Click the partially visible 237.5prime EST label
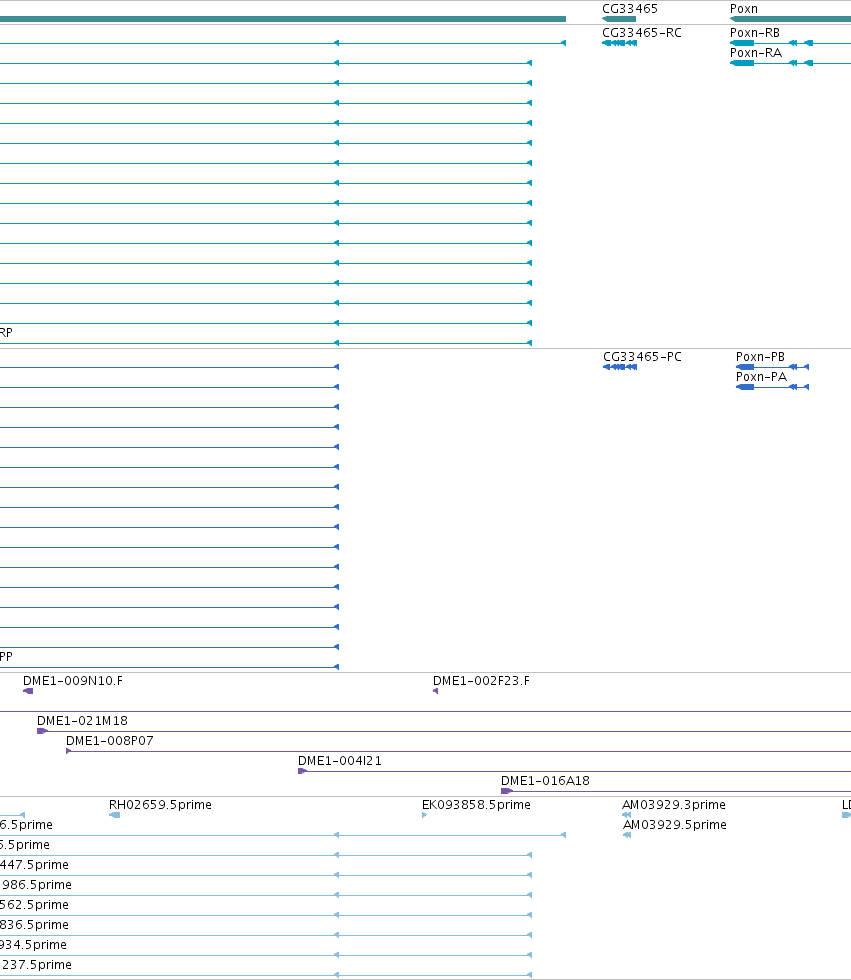This screenshot has width=851, height=980. point(36,964)
